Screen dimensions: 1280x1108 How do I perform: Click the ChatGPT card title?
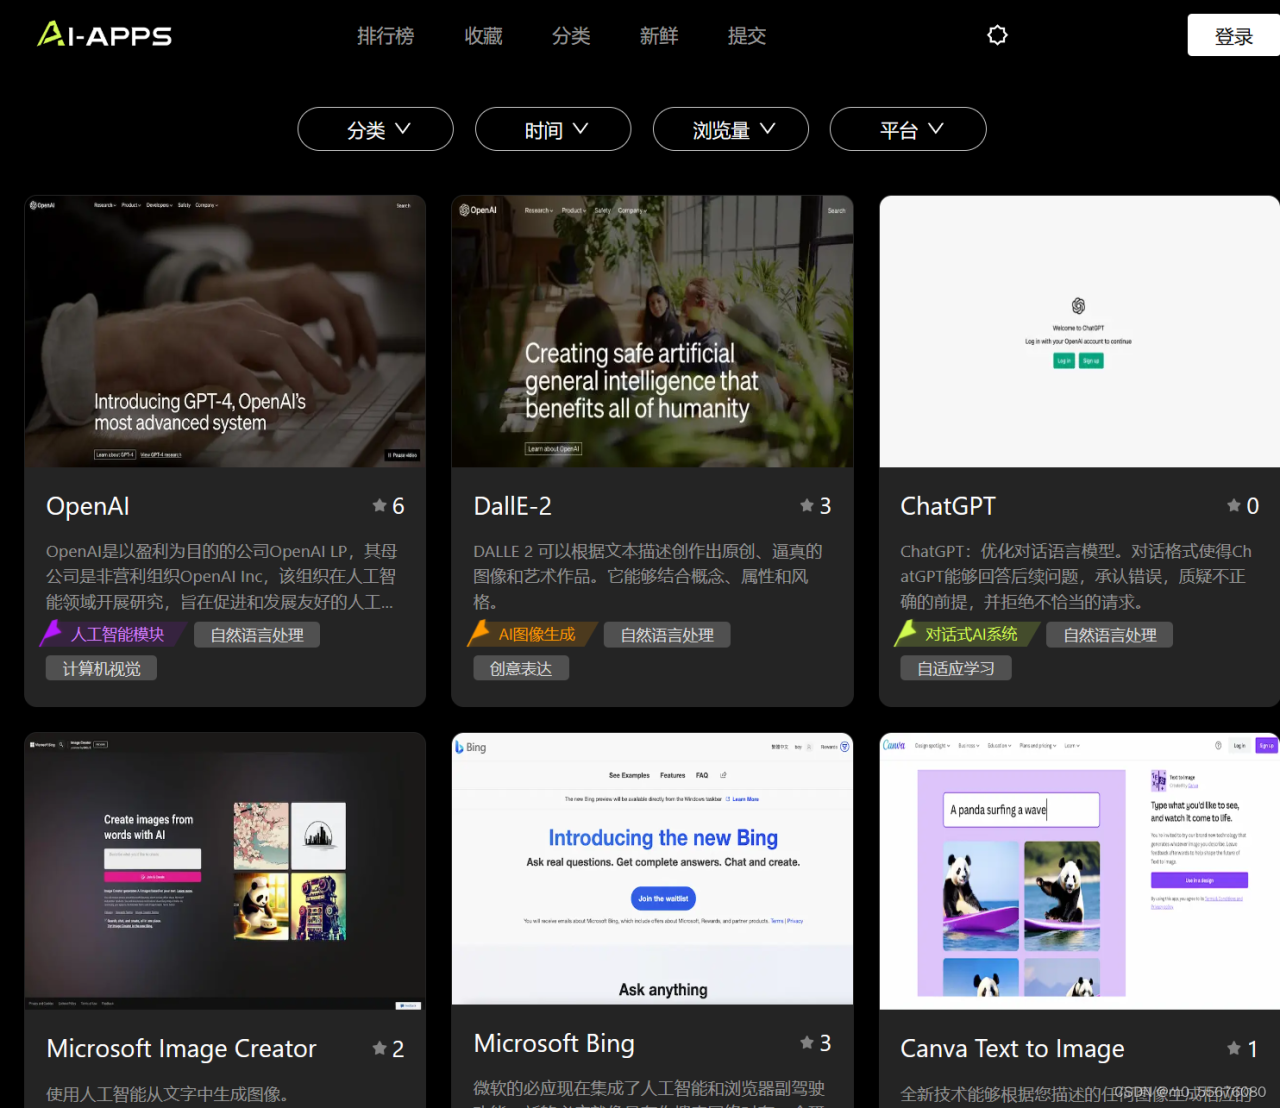pos(948,506)
